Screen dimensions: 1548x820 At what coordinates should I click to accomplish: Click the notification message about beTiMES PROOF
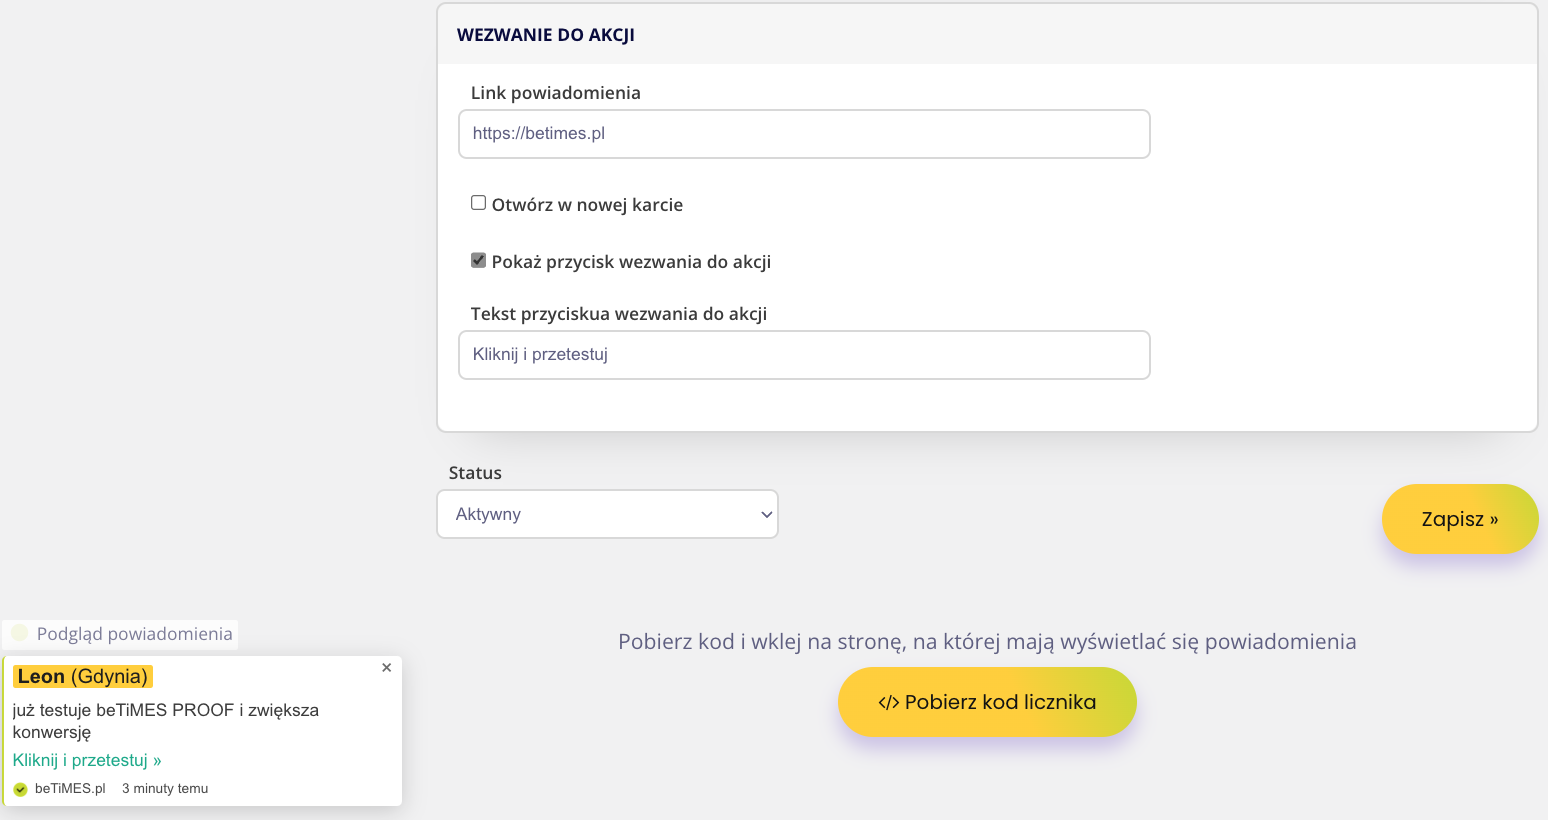(165, 720)
